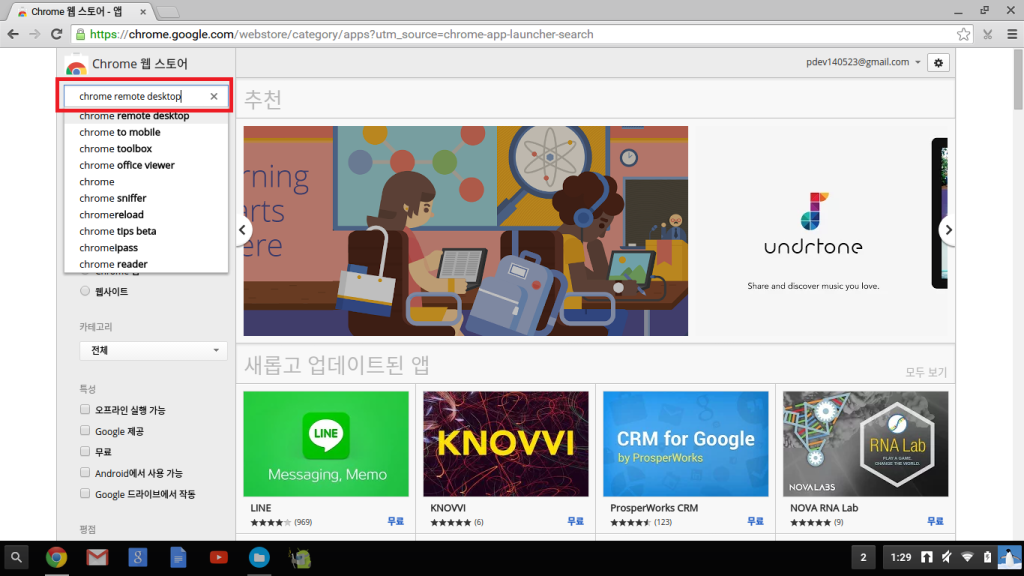Click the clock showing 1:29
The image size is (1024, 576).
(901, 557)
